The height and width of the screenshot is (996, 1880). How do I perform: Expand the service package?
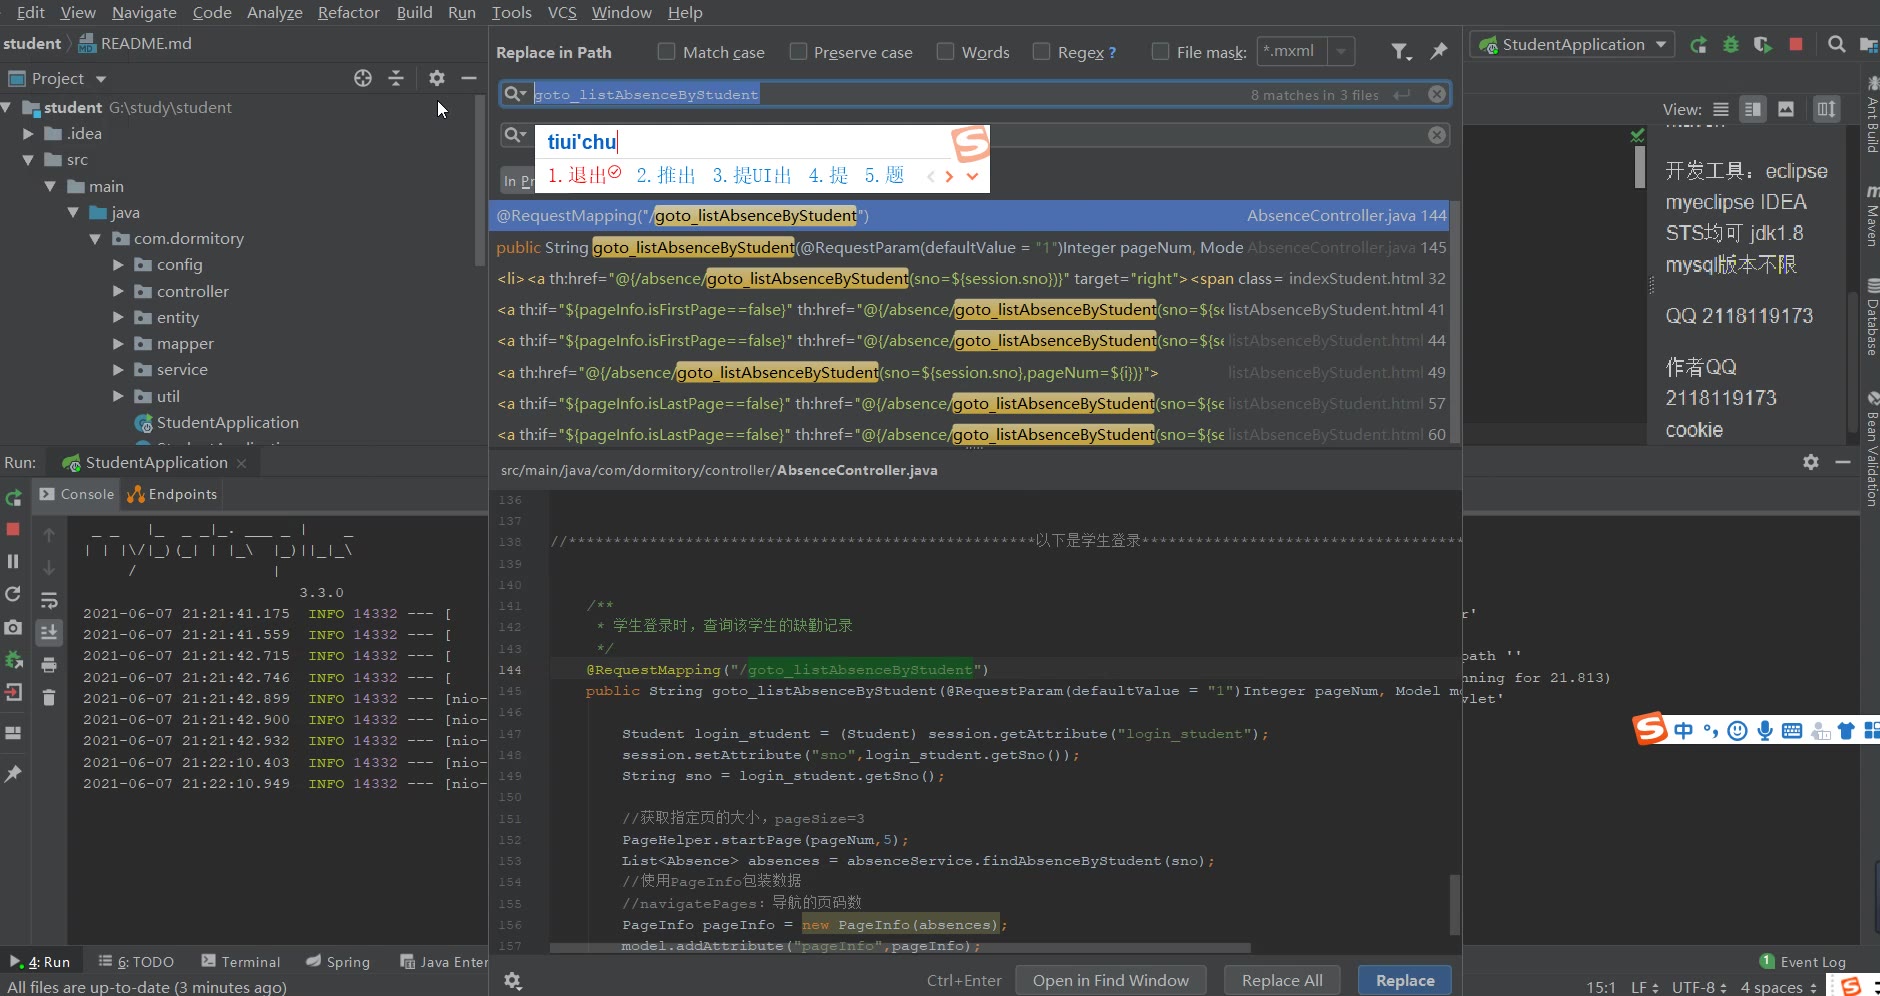click(x=118, y=370)
